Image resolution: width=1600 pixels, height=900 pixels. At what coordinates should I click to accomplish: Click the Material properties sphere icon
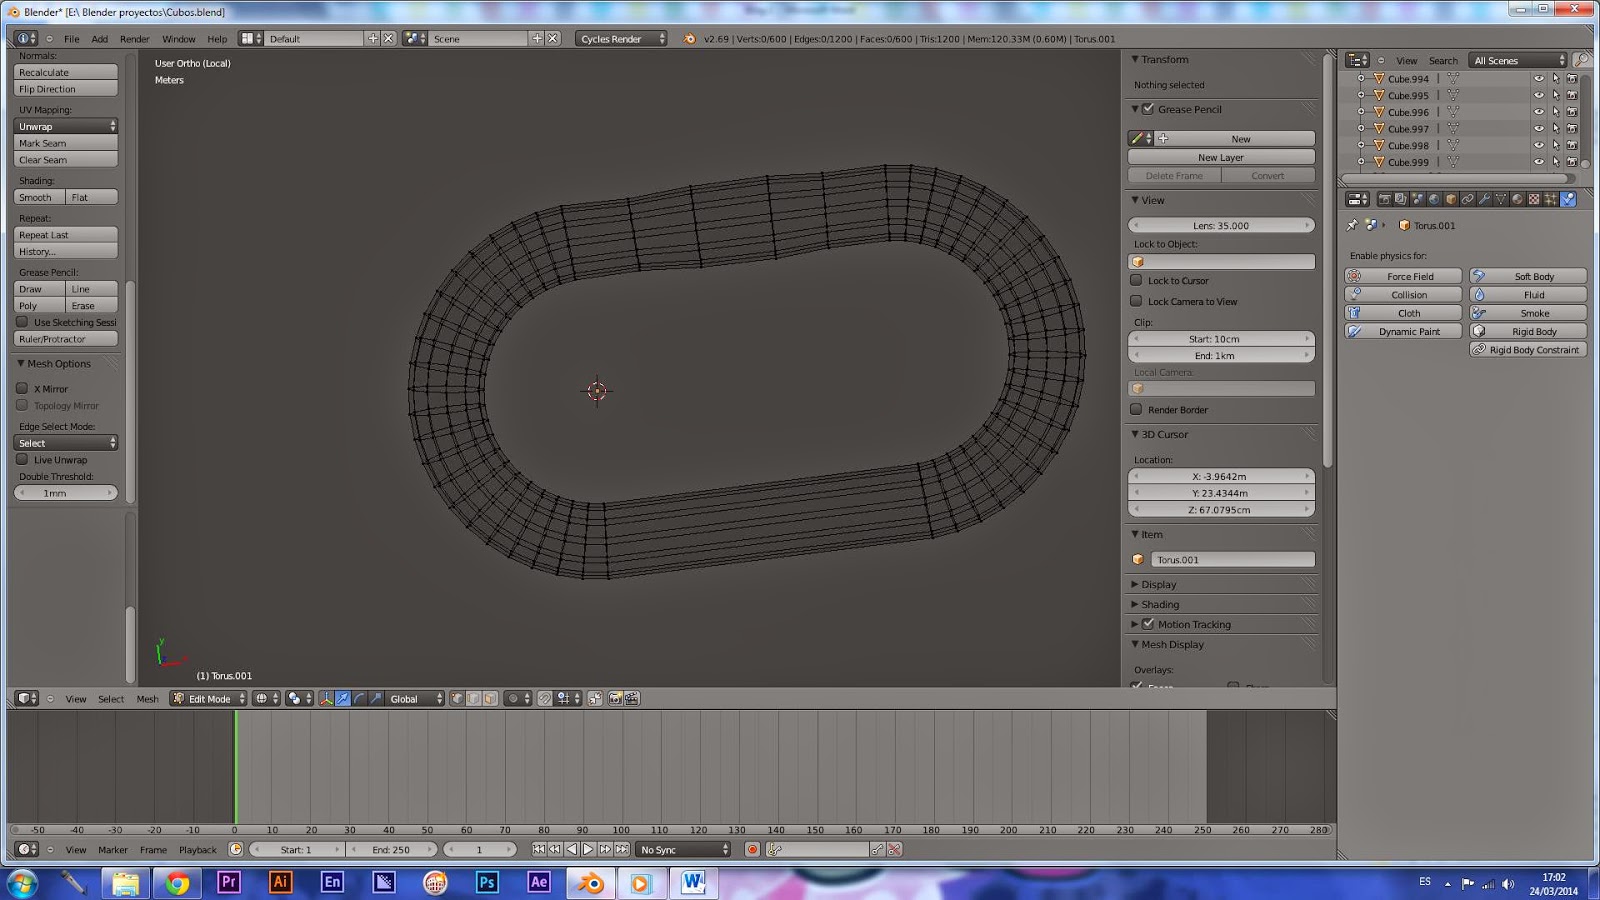pos(1517,199)
